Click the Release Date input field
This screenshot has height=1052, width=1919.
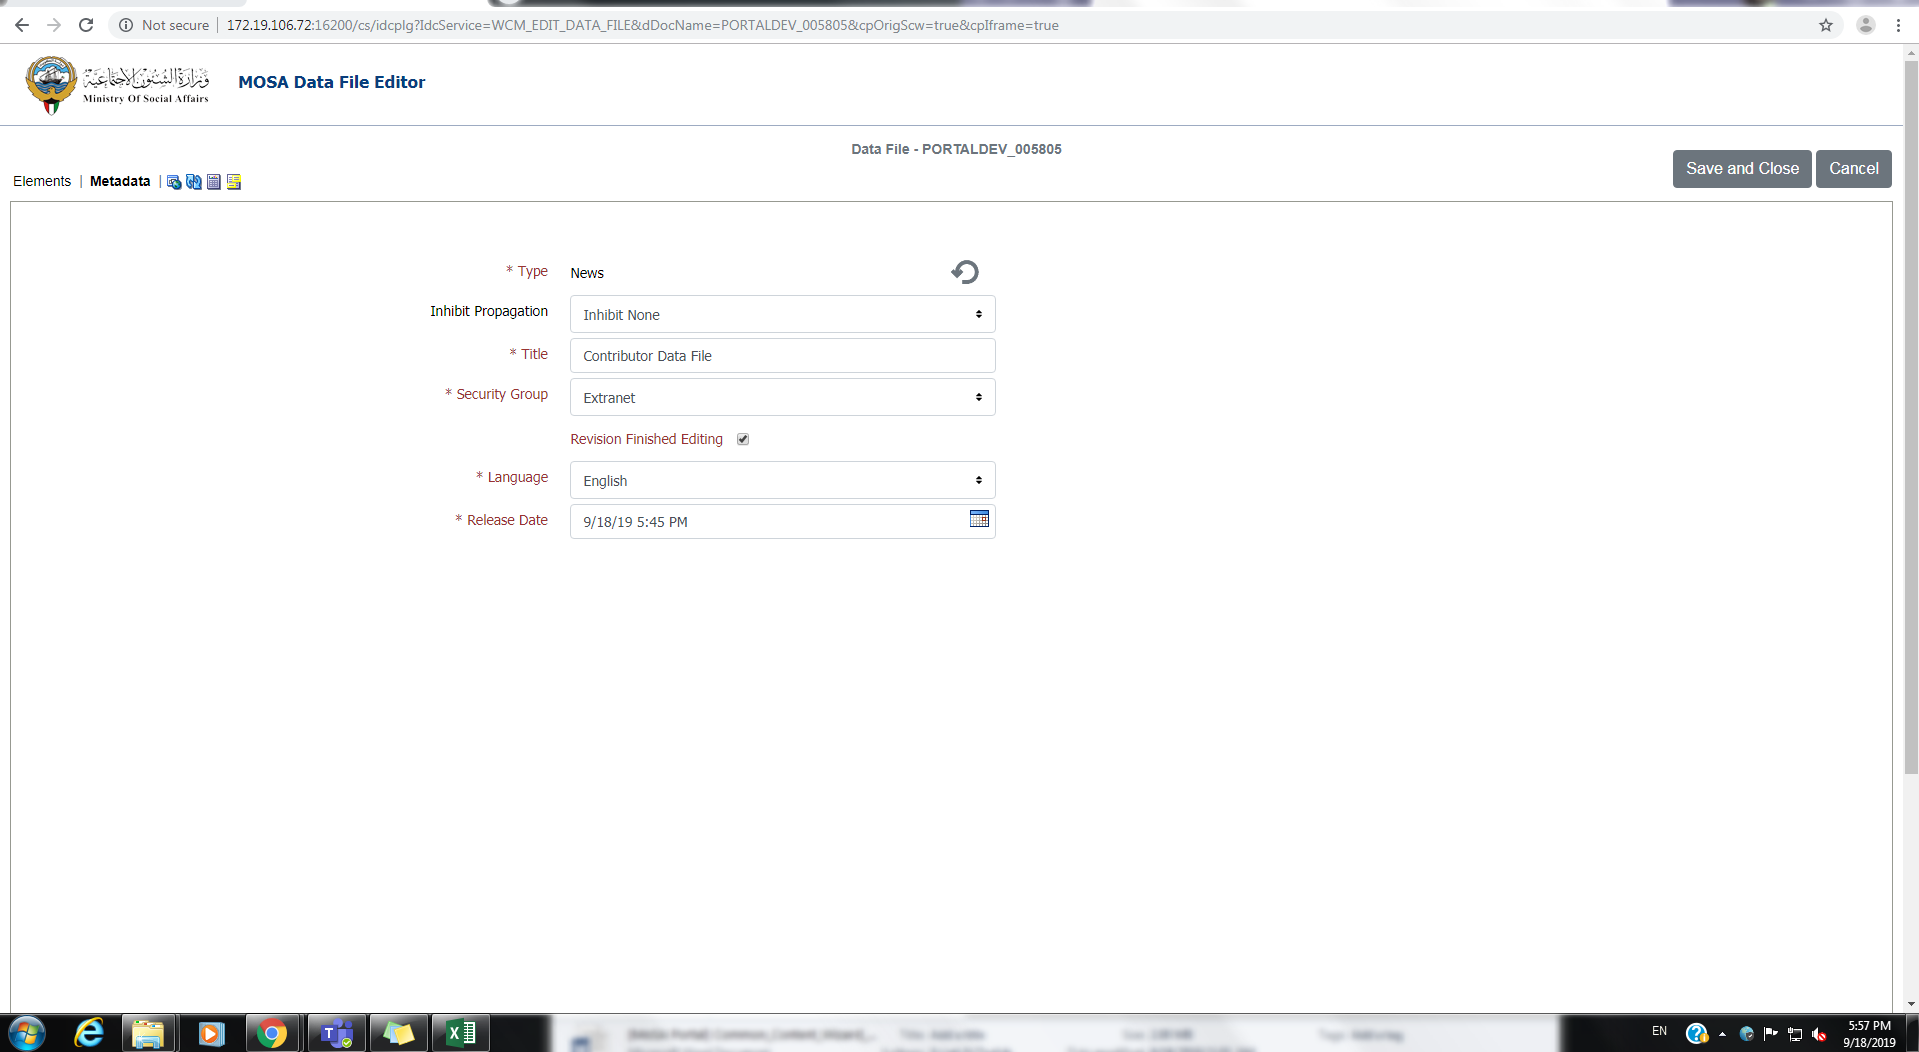765,522
